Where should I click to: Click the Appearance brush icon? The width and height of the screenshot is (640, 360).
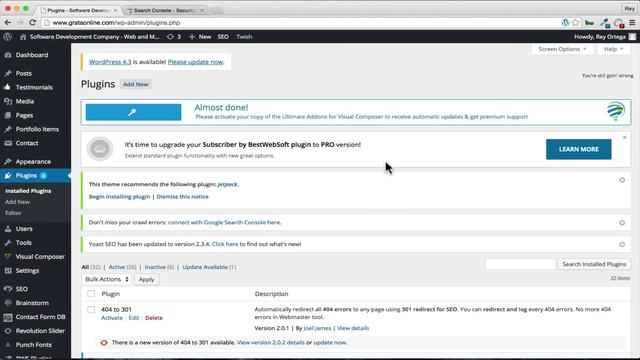[x=8, y=162]
